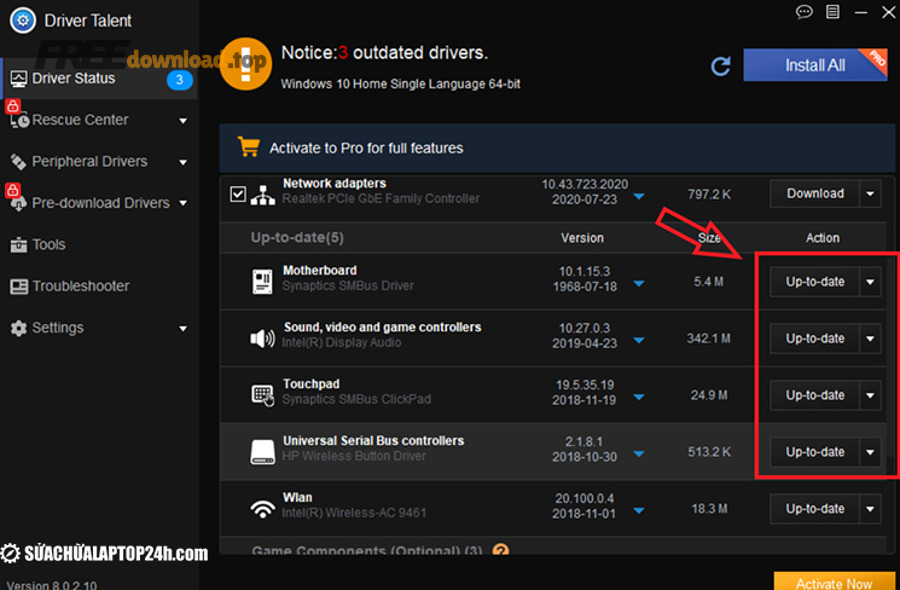Click the orange exclamation notice icon
Image resolution: width=900 pixels, height=590 pixels.
point(246,64)
